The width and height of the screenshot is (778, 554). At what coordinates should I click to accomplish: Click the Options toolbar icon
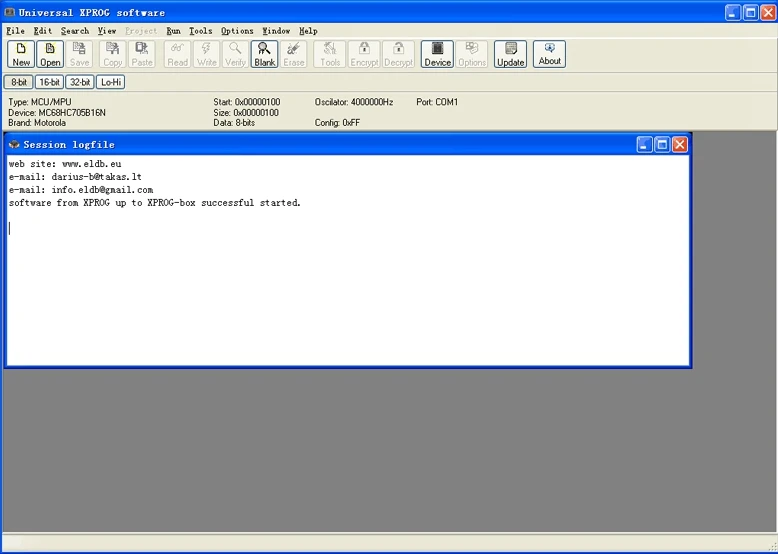click(x=472, y=54)
